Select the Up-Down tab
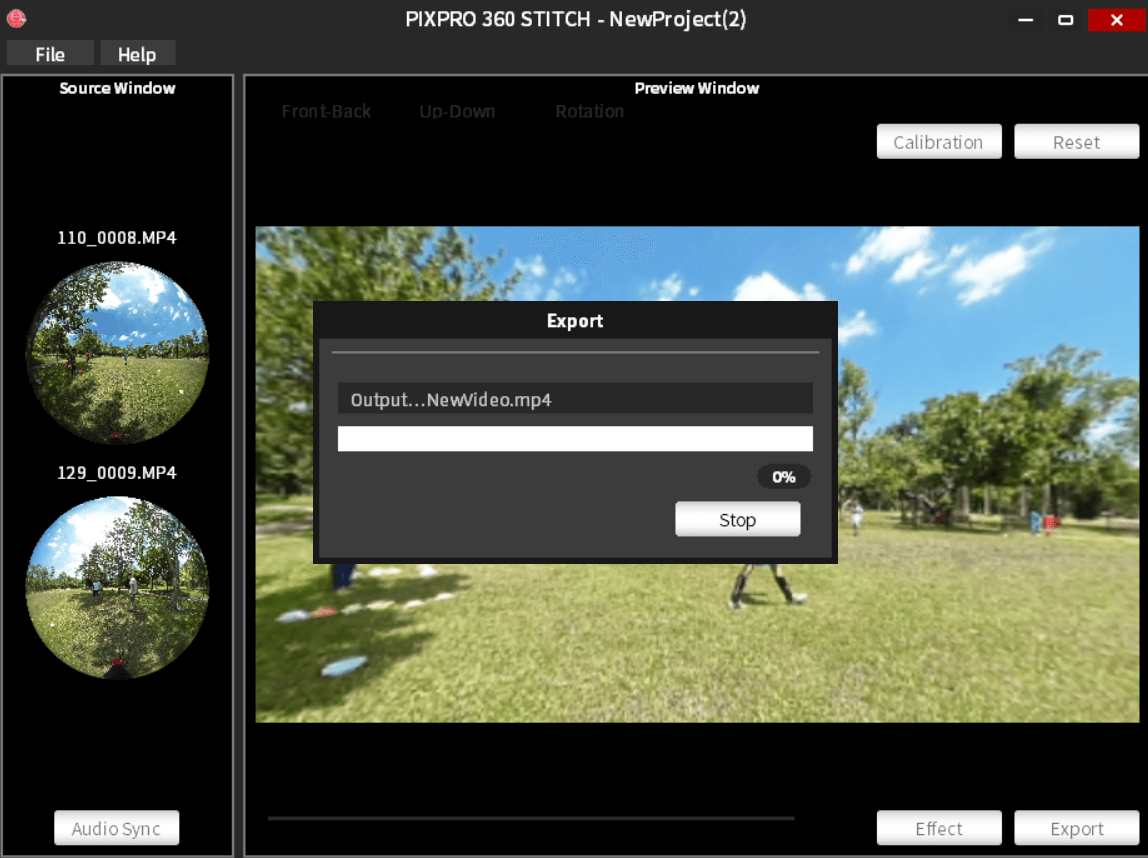Screen dimensions: 1148x858 click(457, 111)
